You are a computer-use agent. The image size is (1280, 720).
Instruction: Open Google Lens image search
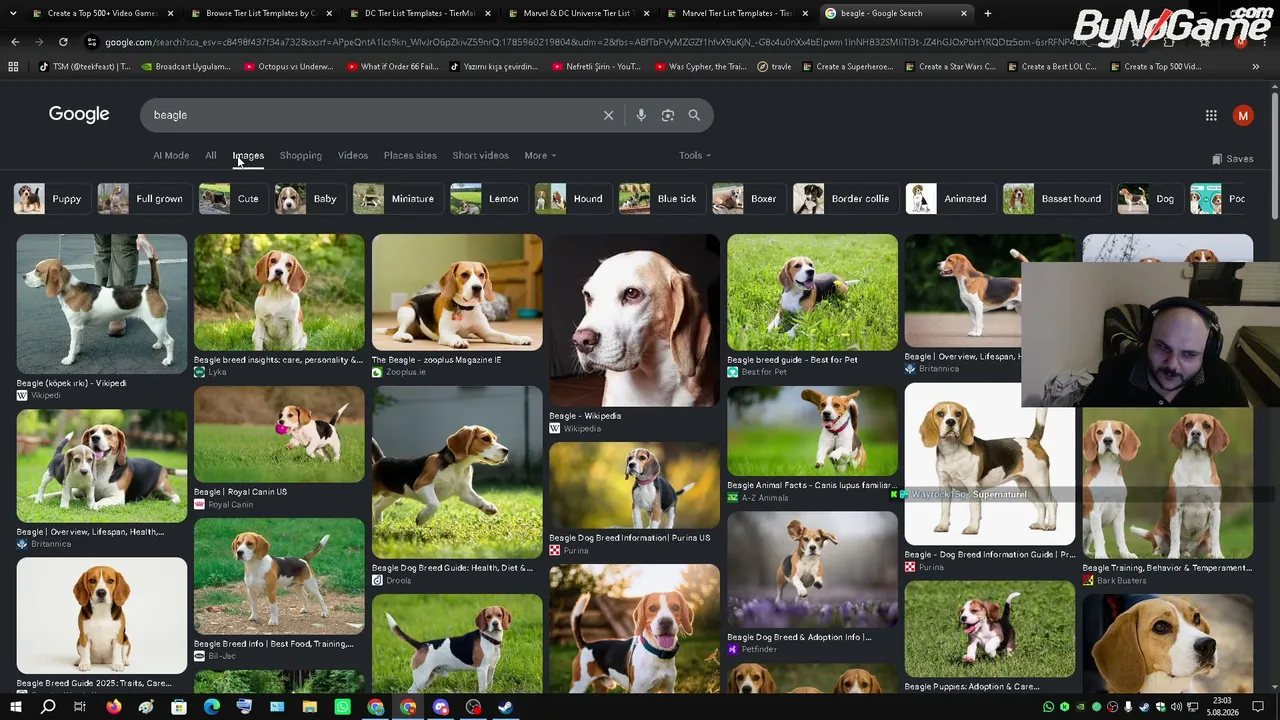point(668,115)
